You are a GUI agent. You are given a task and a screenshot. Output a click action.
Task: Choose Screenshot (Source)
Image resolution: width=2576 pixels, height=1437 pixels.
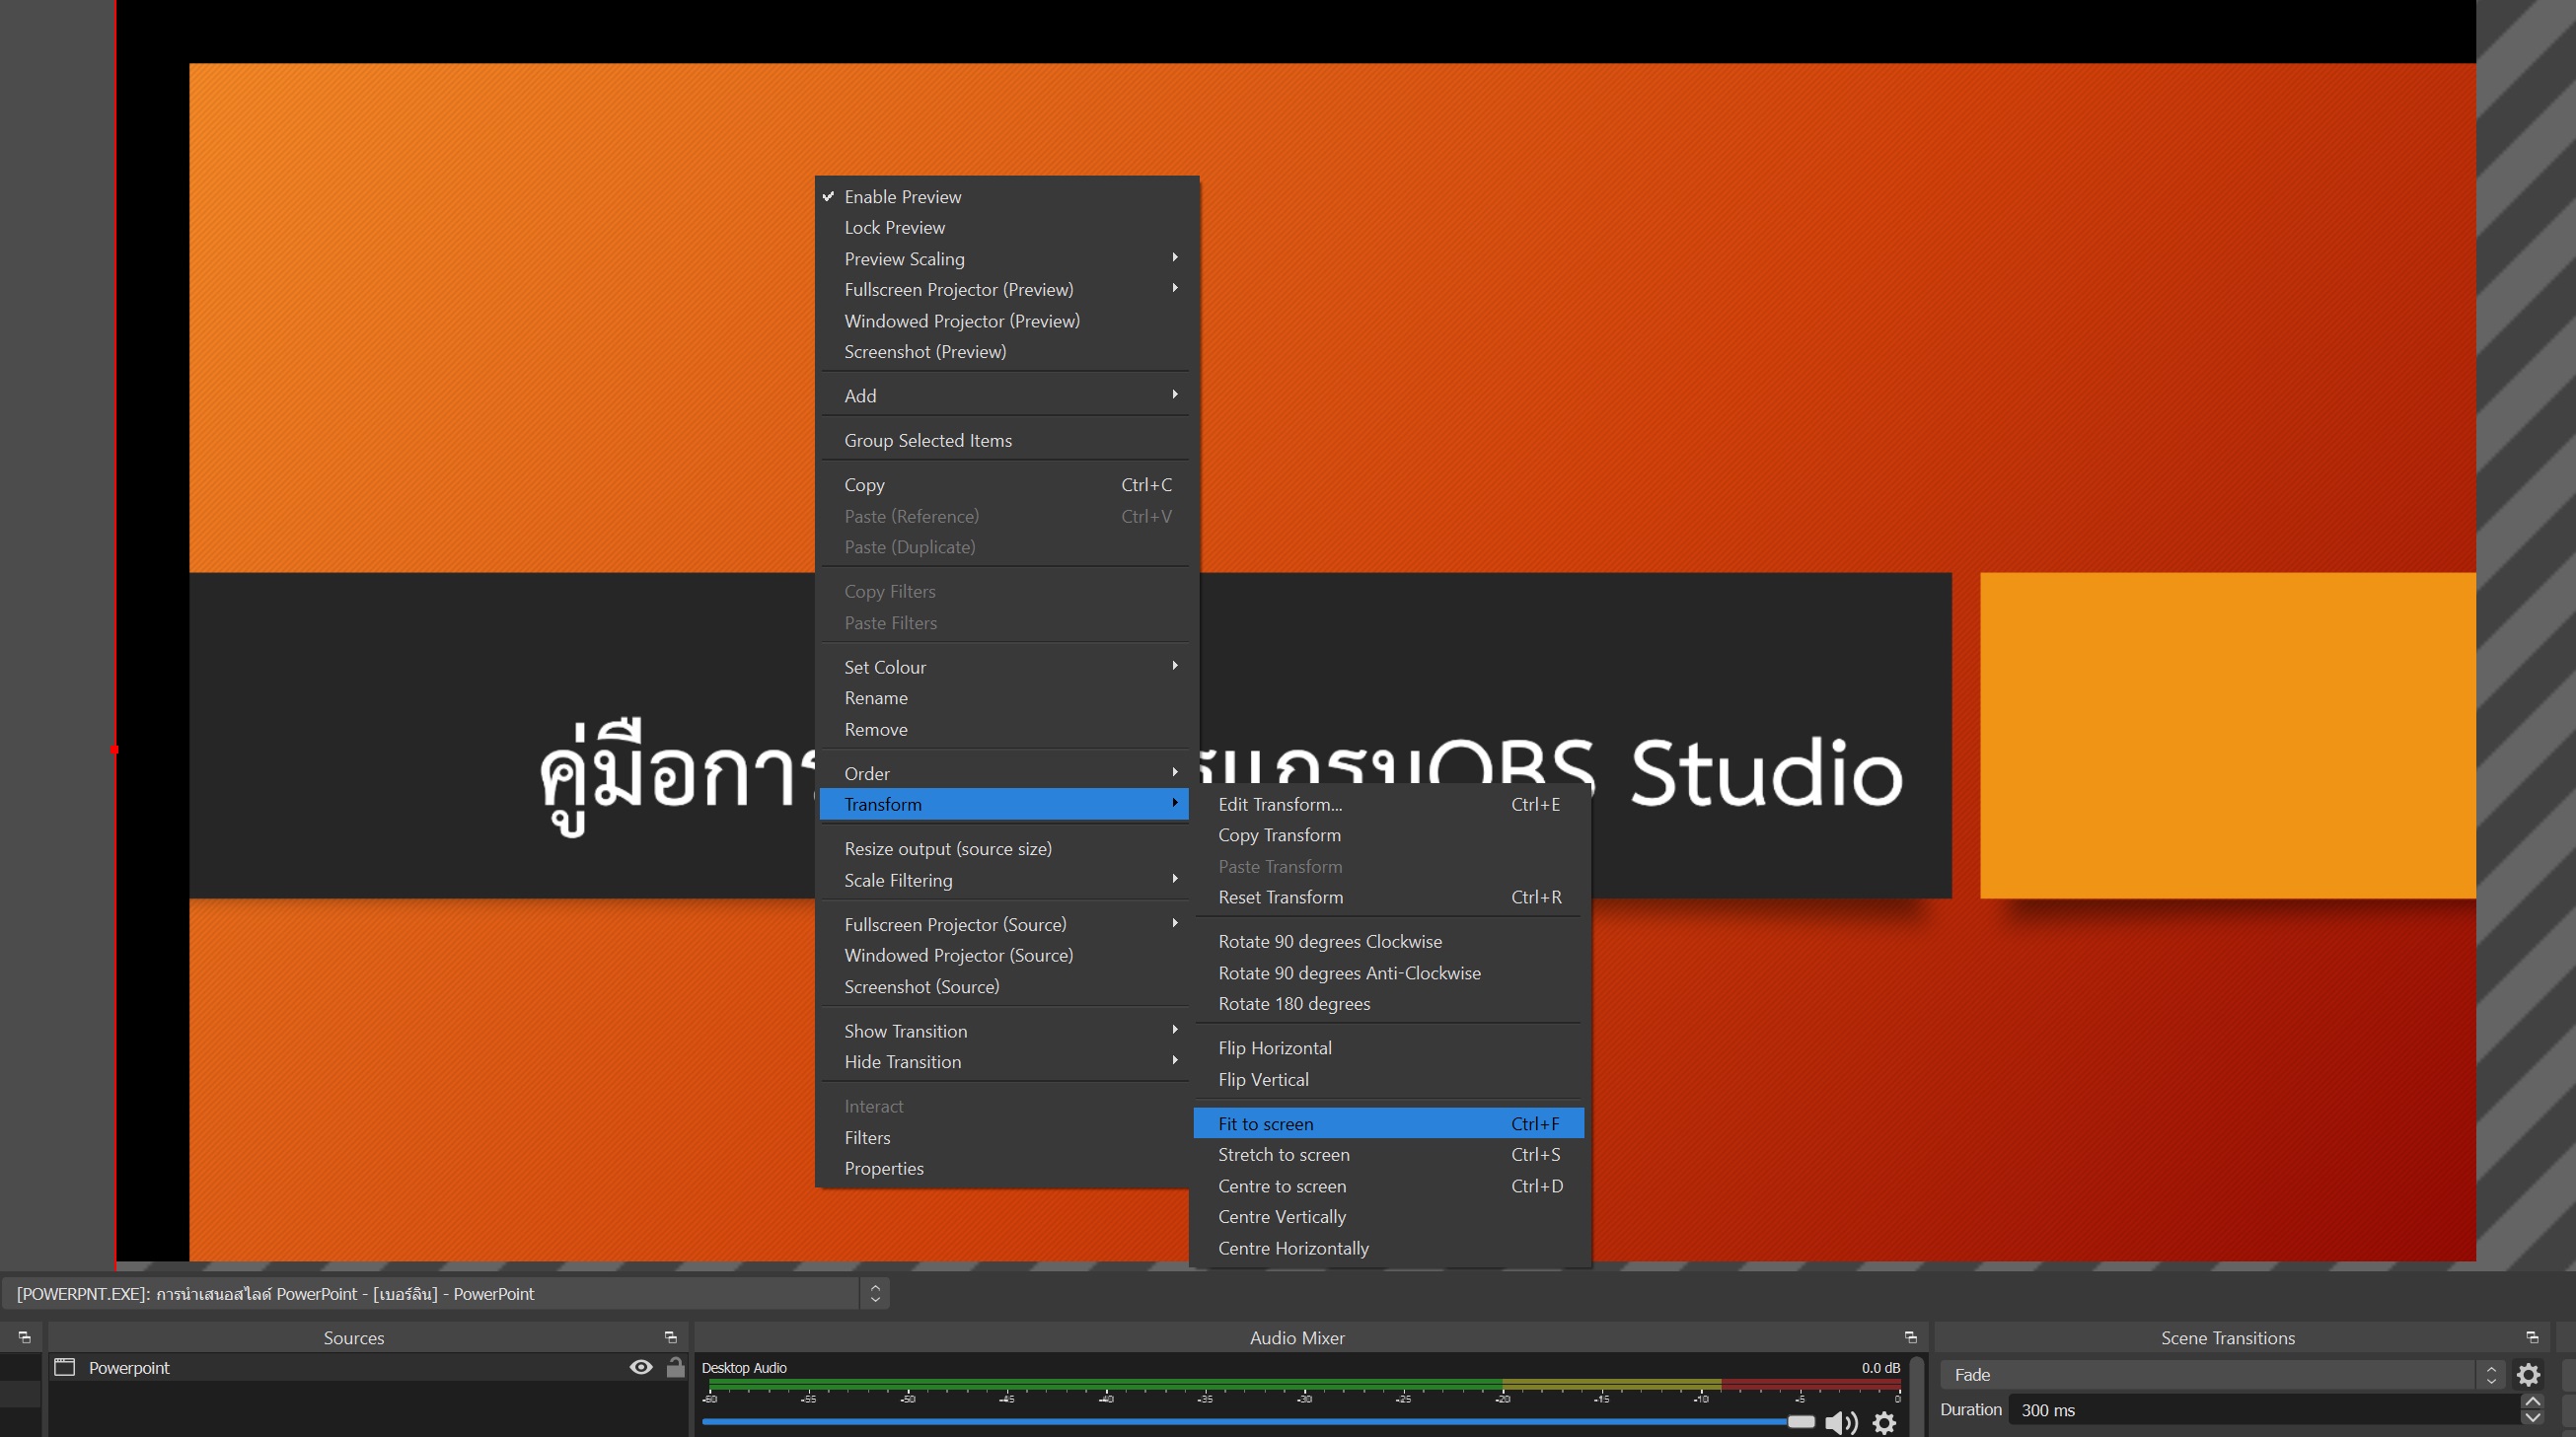point(1004,987)
